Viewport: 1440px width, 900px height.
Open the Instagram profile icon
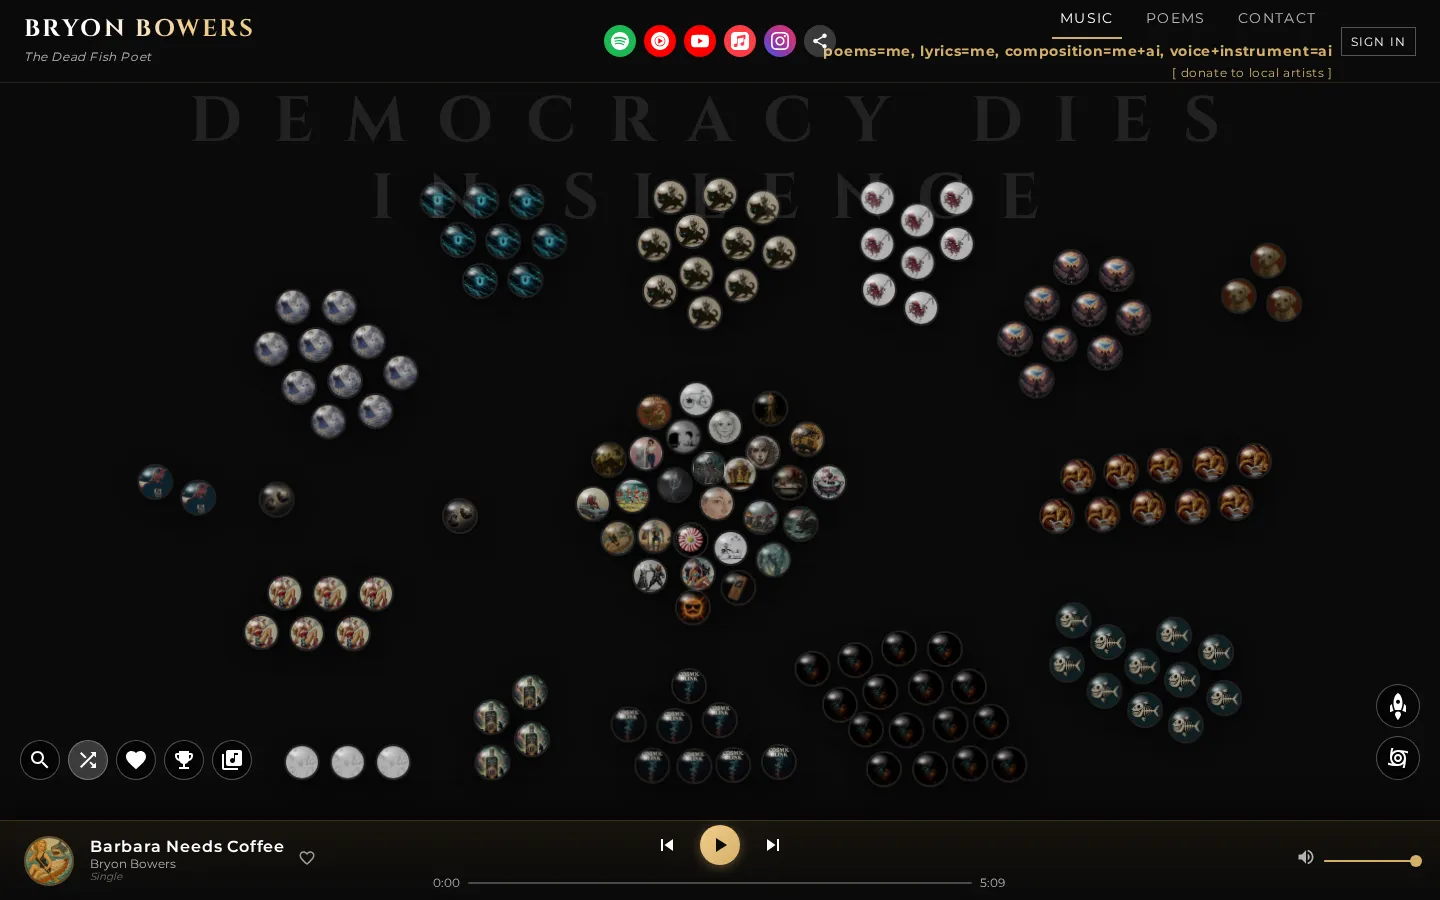point(780,41)
